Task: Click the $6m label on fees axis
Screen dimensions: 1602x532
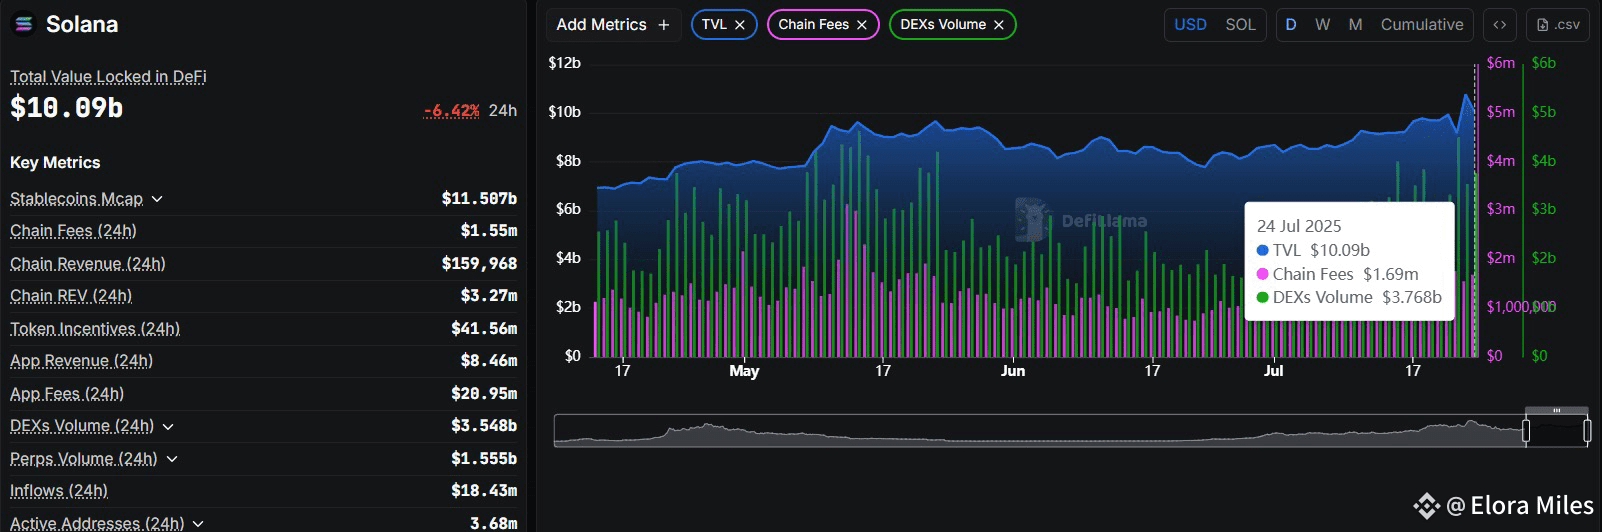Action: pos(1501,63)
